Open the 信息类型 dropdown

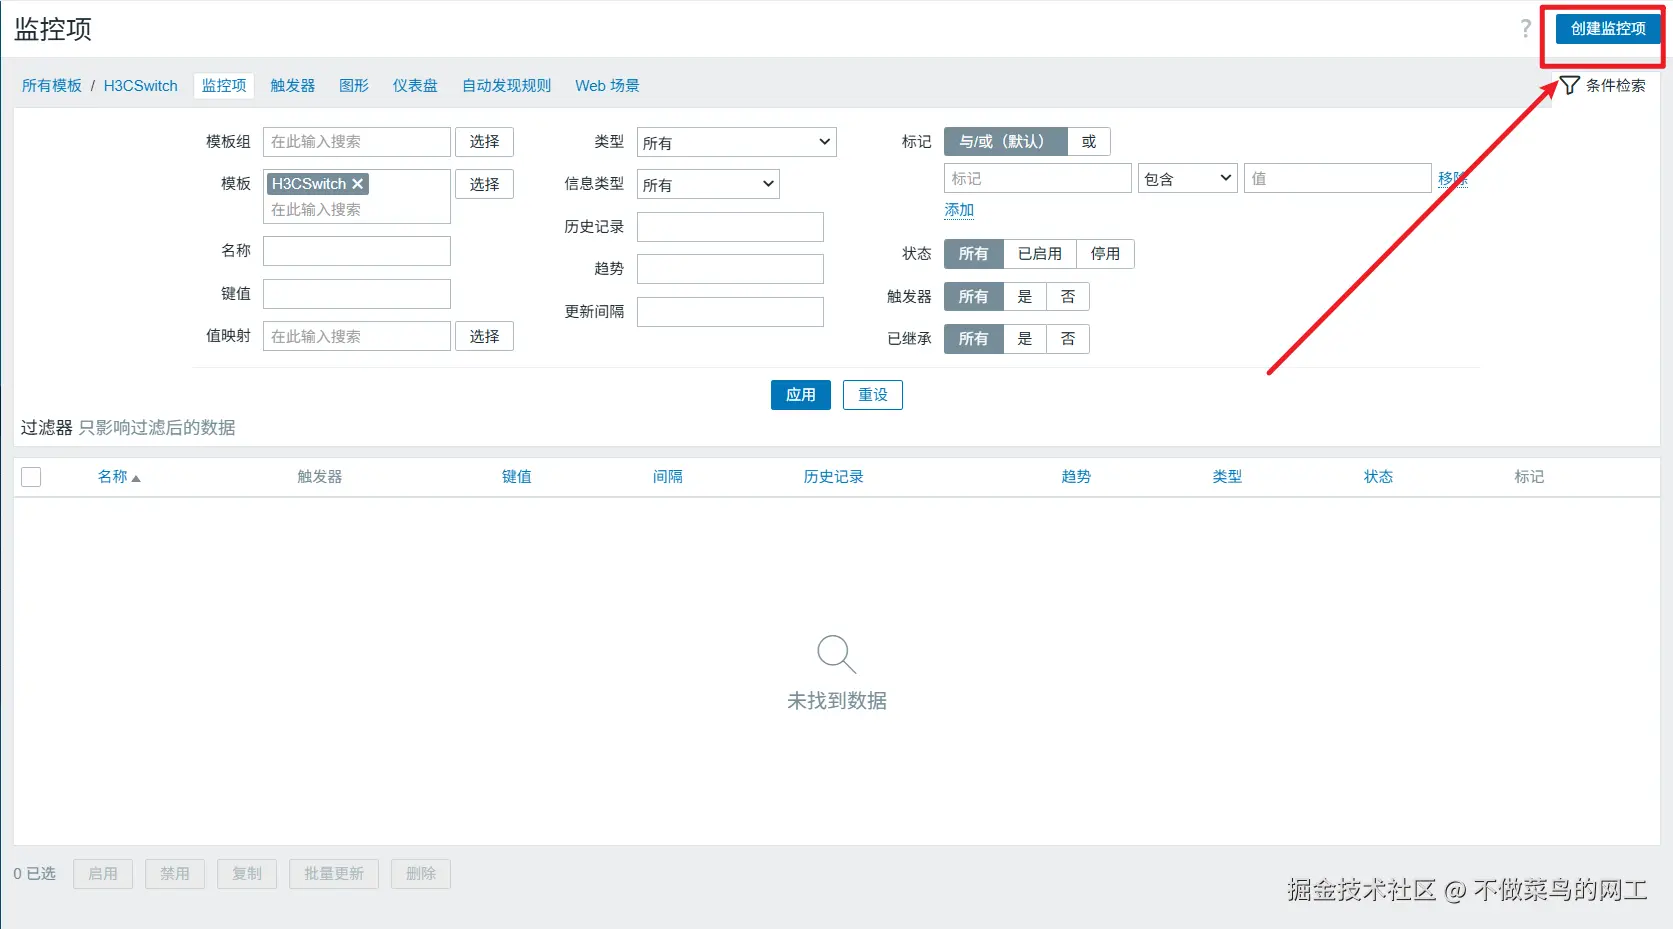(x=708, y=184)
